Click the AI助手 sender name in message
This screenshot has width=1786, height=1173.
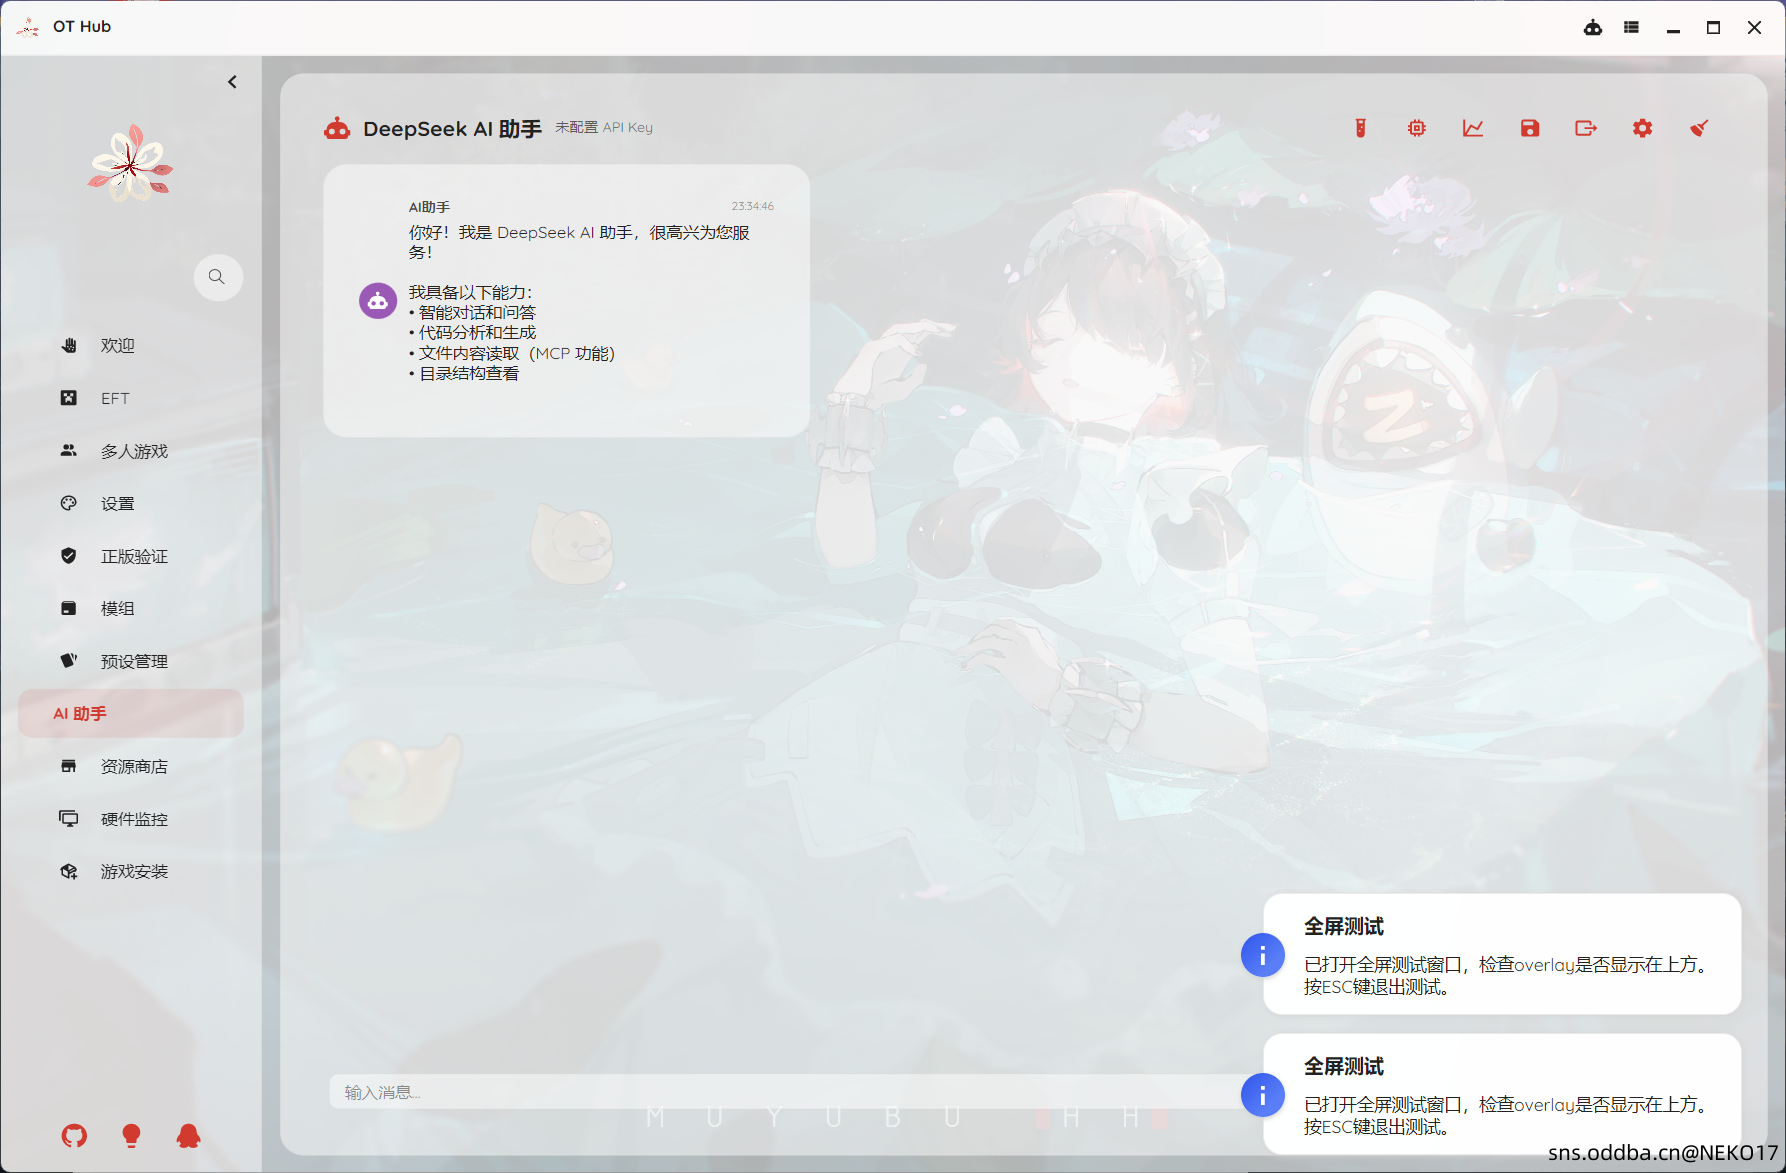pos(429,207)
